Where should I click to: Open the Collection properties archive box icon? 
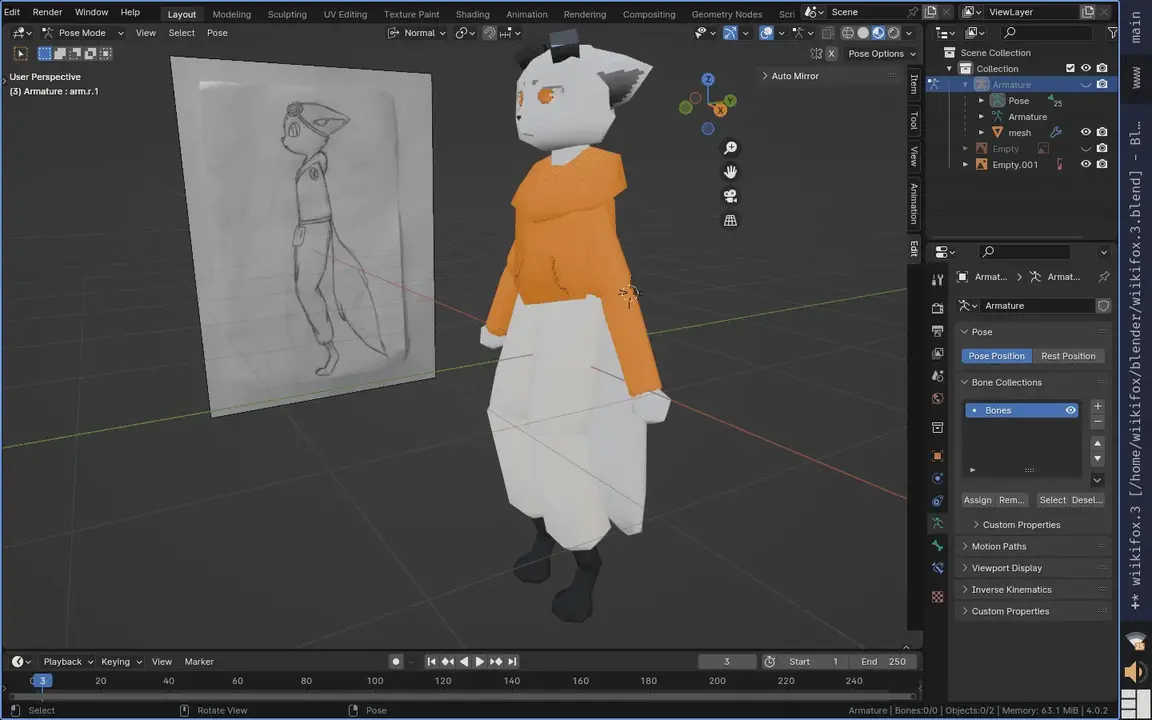(x=937, y=428)
